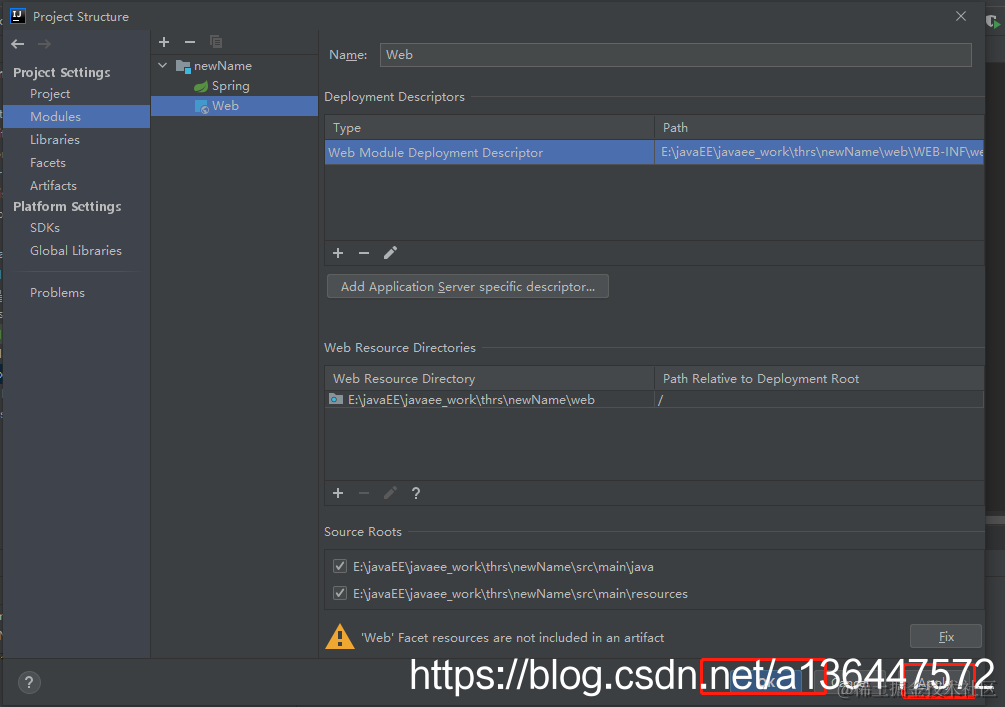Edit web resource directory pencil icon
This screenshot has width=1005, height=707.
click(x=390, y=493)
